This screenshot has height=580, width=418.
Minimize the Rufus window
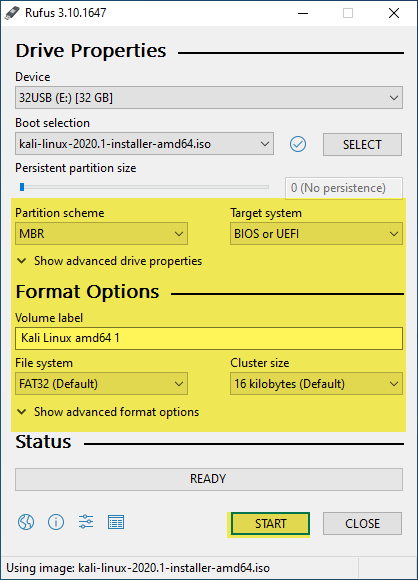coord(303,13)
